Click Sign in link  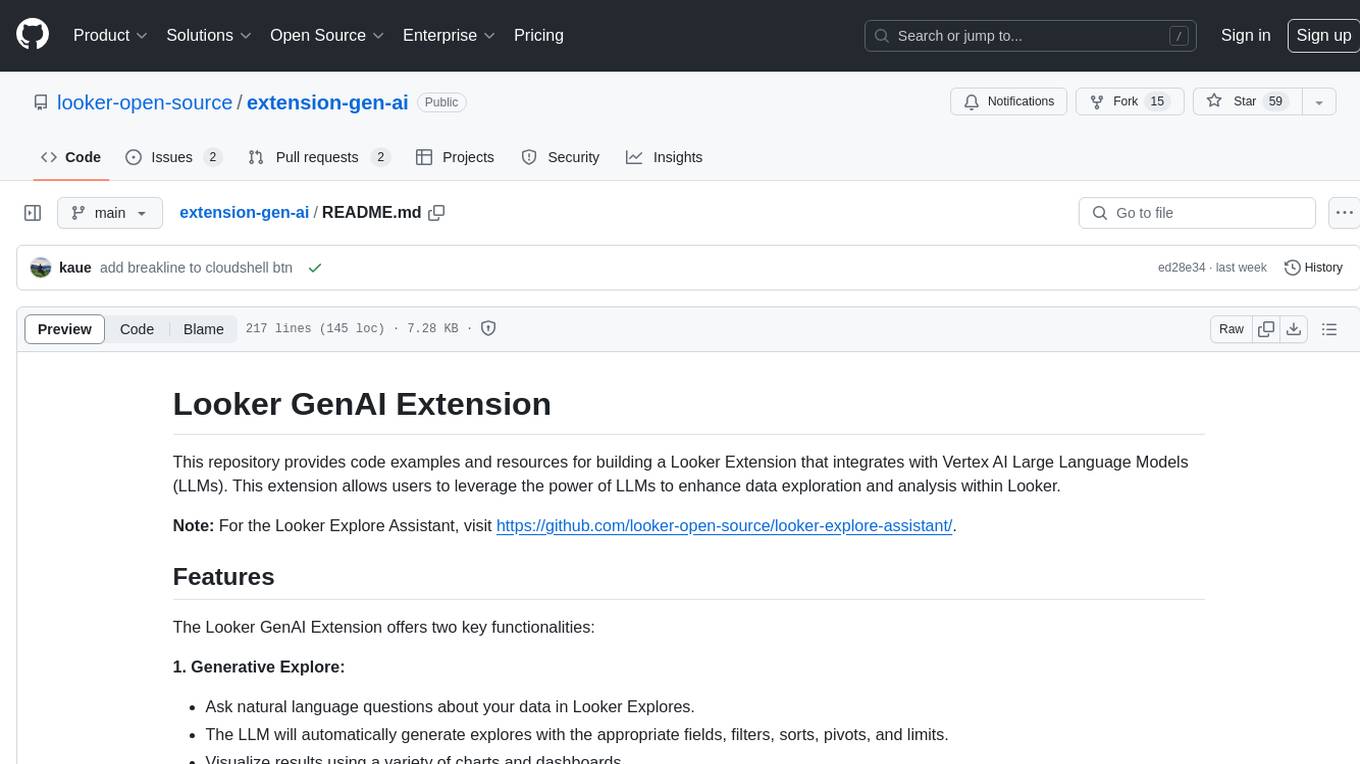click(1246, 35)
